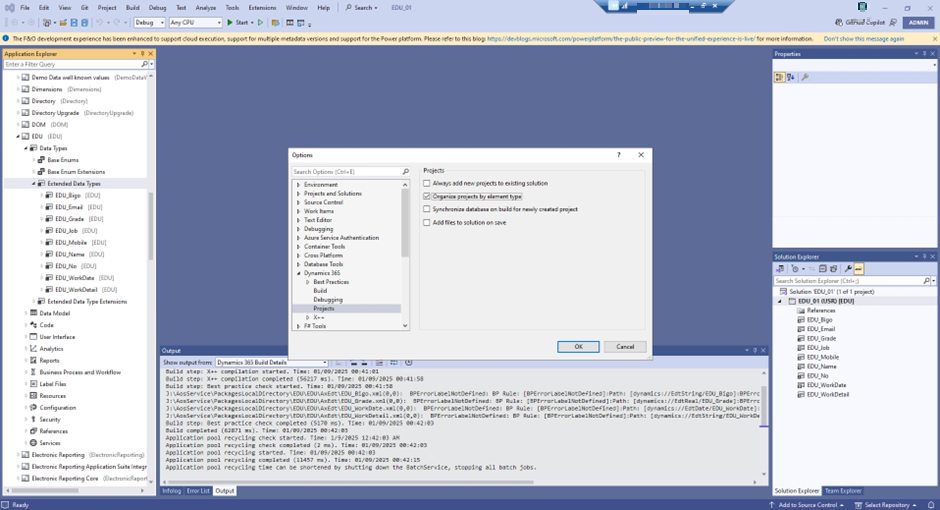The height and width of the screenshot is (510, 940).
Task: Click the Open File toolbar icon
Action: tap(63, 23)
